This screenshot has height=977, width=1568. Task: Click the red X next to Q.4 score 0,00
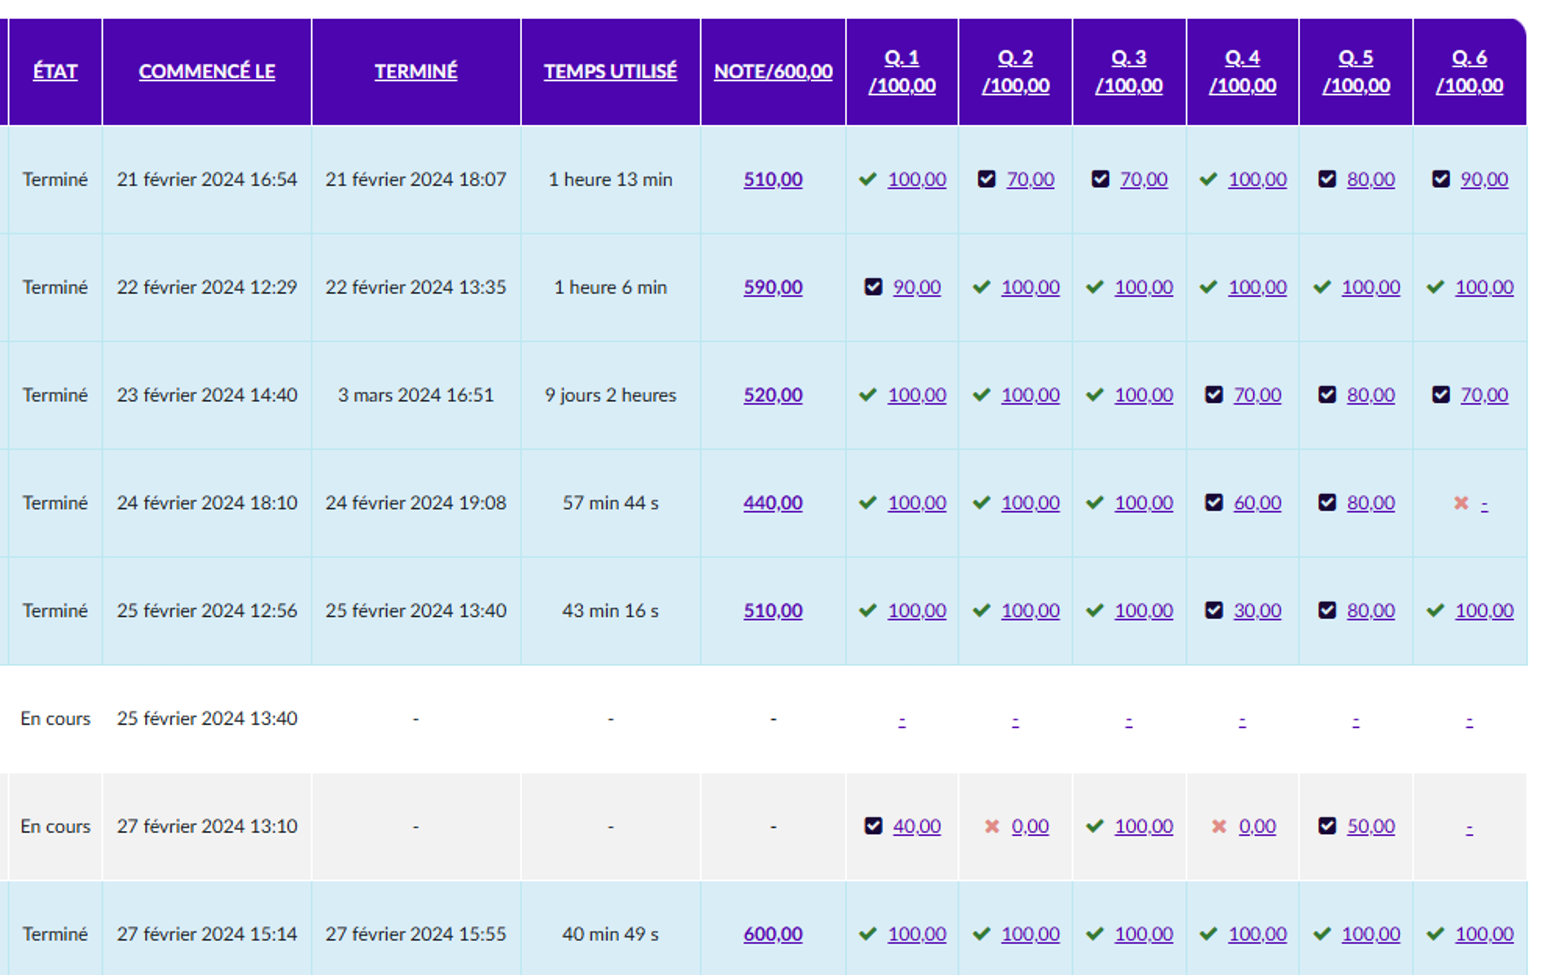click(1218, 827)
